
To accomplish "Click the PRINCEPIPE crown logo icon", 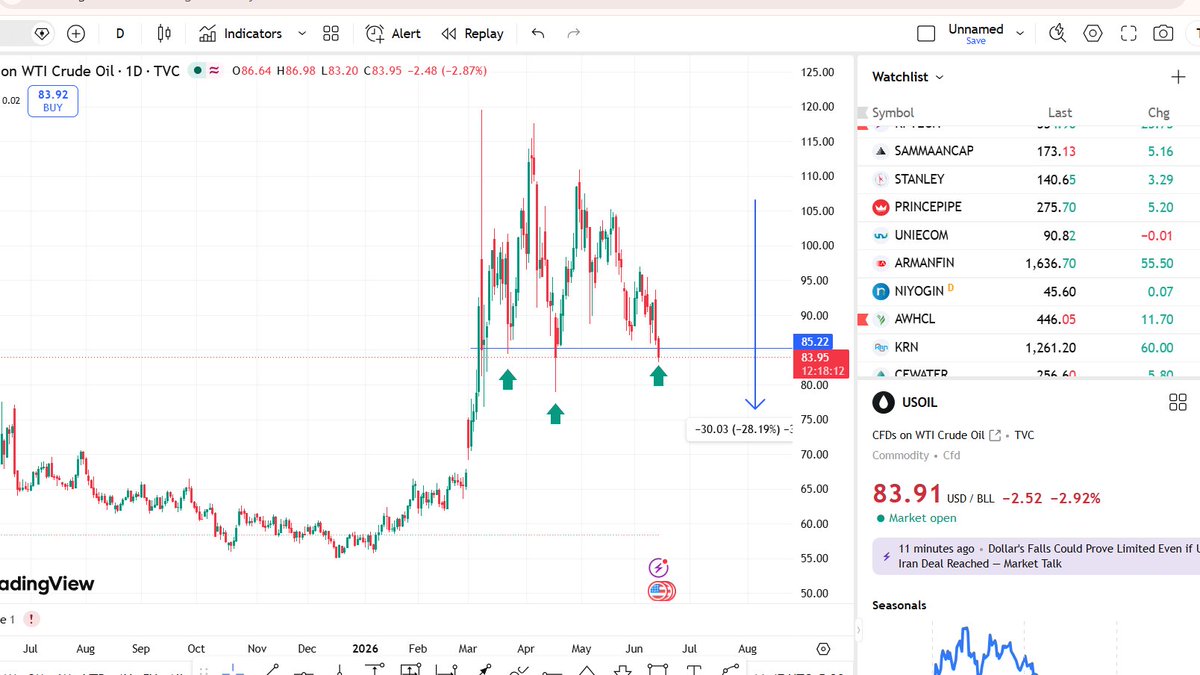I will point(881,207).
